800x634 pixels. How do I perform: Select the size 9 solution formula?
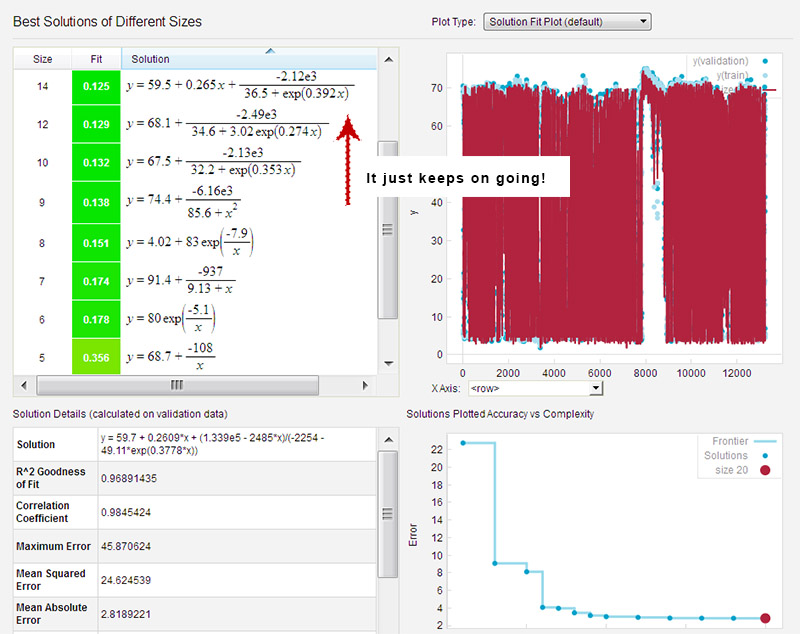click(x=184, y=201)
